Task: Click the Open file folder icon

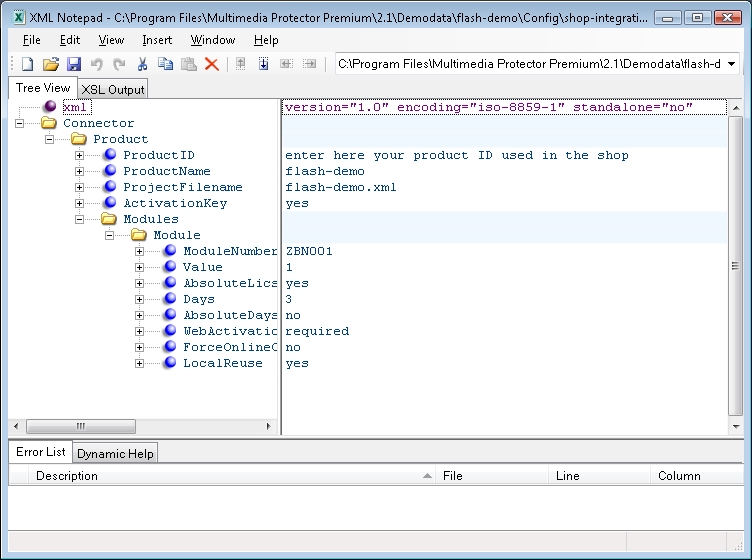Action: coord(50,64)
